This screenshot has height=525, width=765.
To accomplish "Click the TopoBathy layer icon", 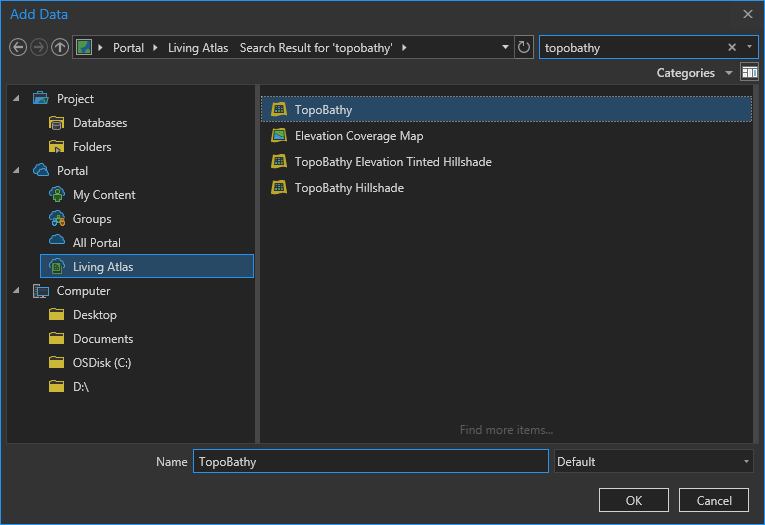I will (279, 109).
